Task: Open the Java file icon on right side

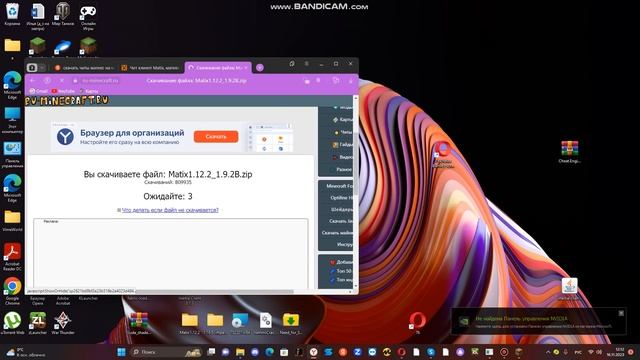Action: tap(569, 289)
